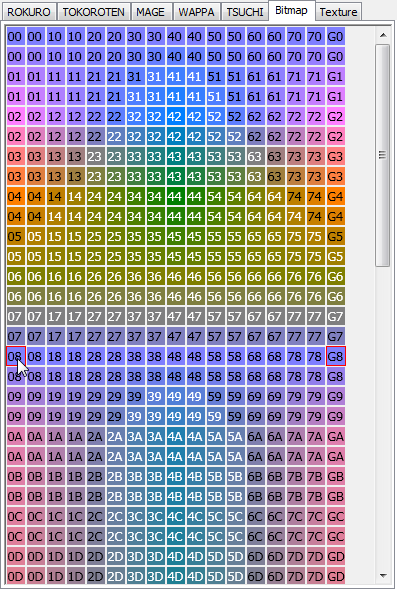Pick the upper G6 swatch
The image size is (397, 590).
coord(335,276)
